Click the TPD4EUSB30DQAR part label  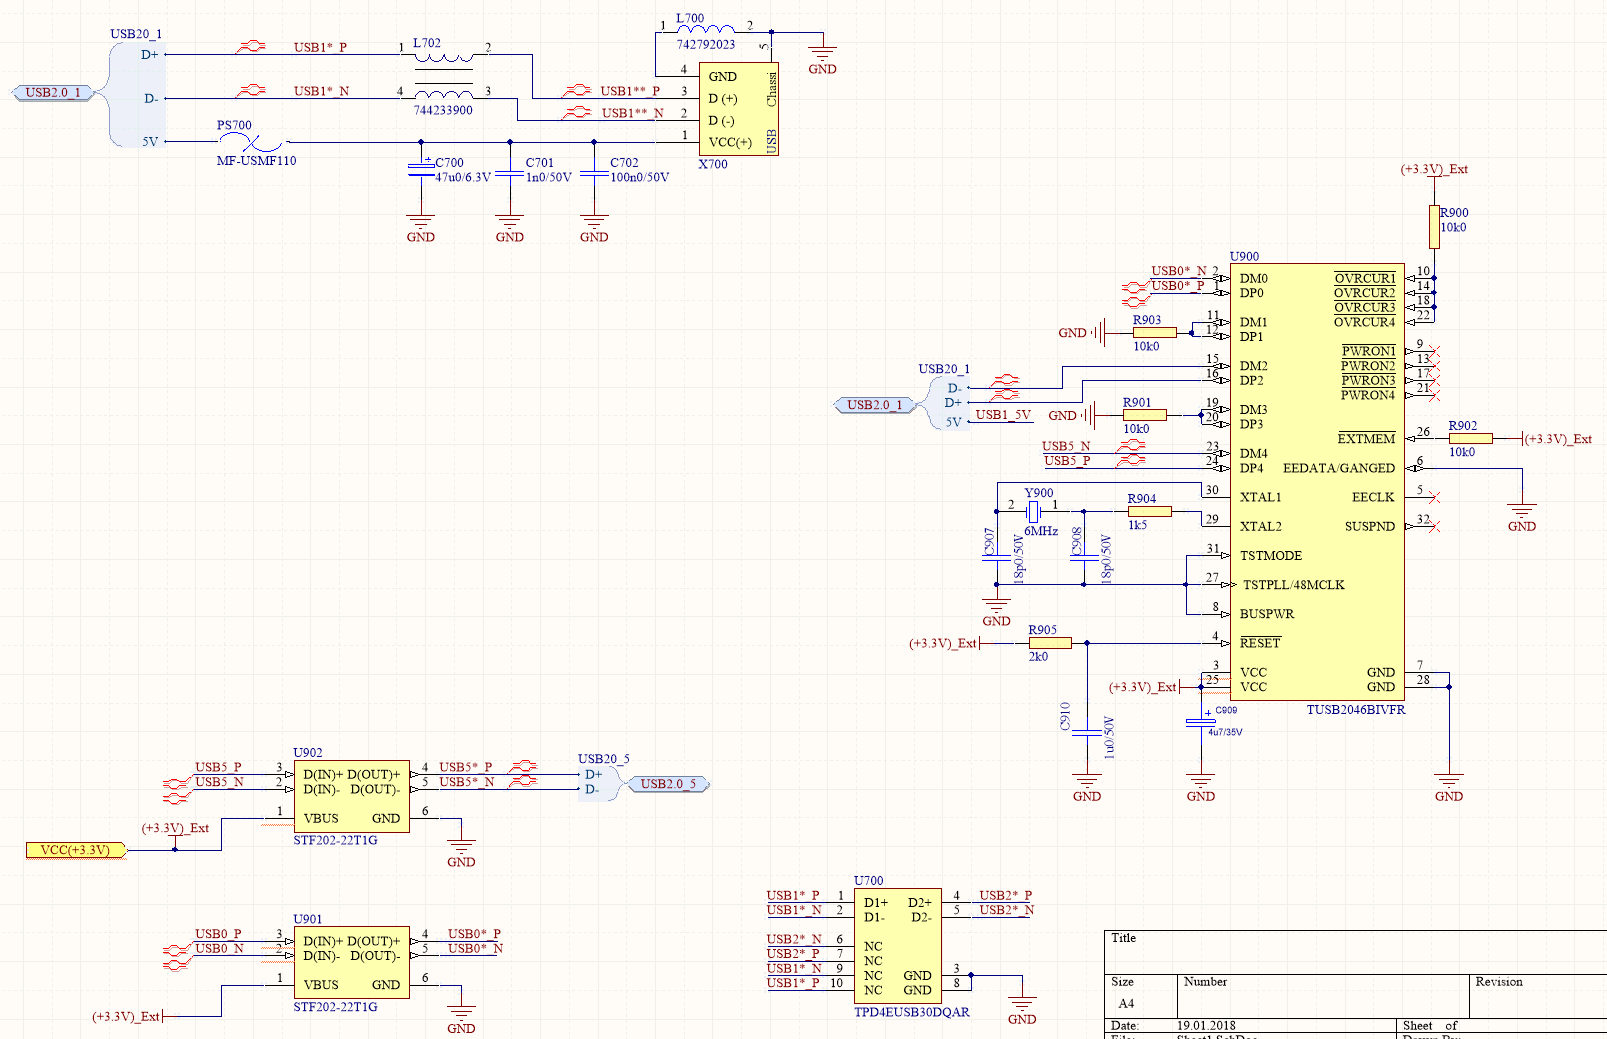point(912,1012)
